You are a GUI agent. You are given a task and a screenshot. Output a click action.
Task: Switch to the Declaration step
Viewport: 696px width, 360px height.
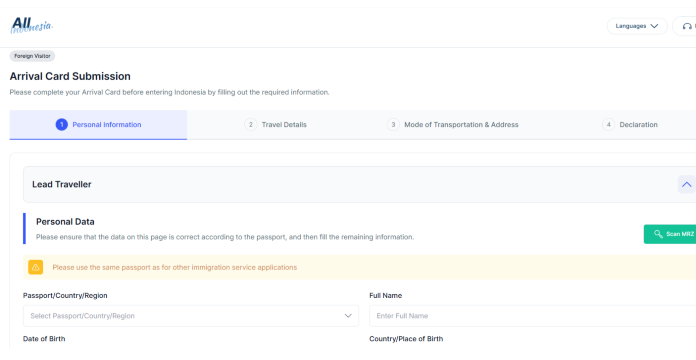pyautogui.click(x=630, y=125)
